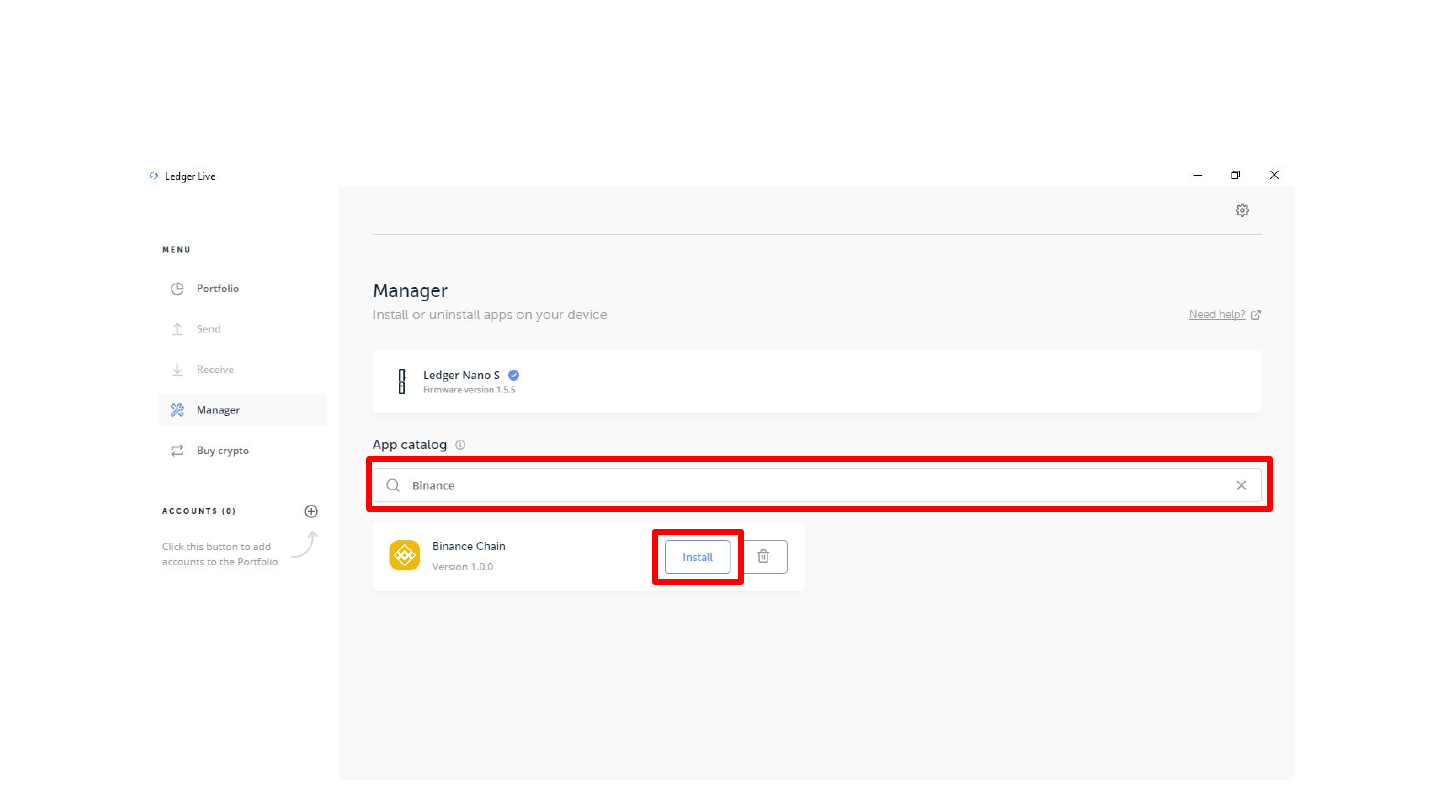The image size is (1440, 810).
Task: Restore down the Ledger Live window
Action: (x=1236, y=175)
